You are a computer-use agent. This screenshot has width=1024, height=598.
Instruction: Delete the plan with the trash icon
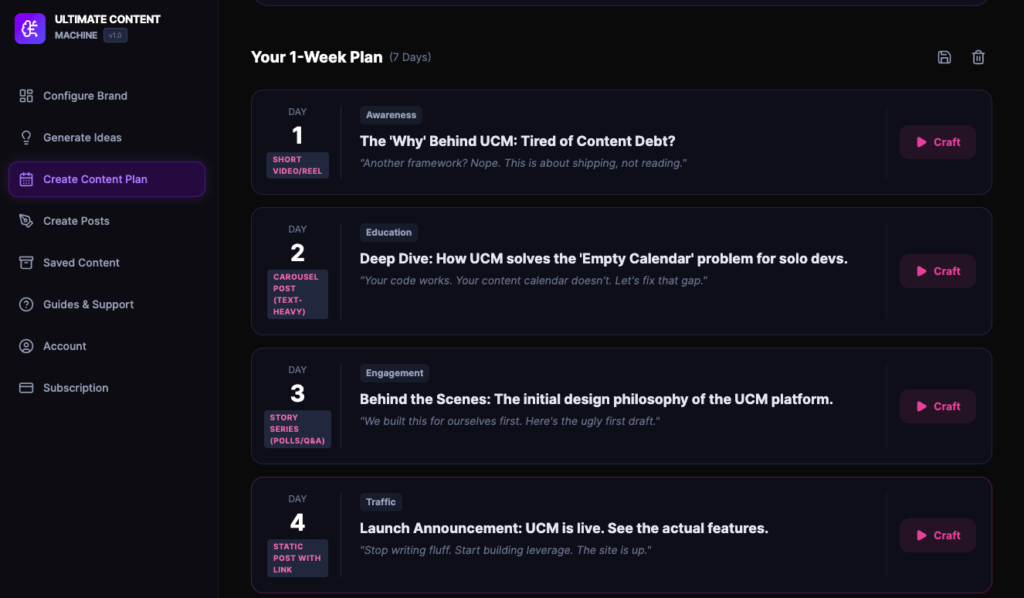978,57
